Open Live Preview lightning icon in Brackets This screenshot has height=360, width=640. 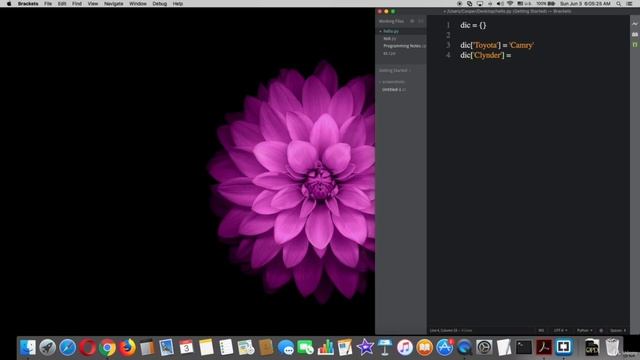[635, 24]
